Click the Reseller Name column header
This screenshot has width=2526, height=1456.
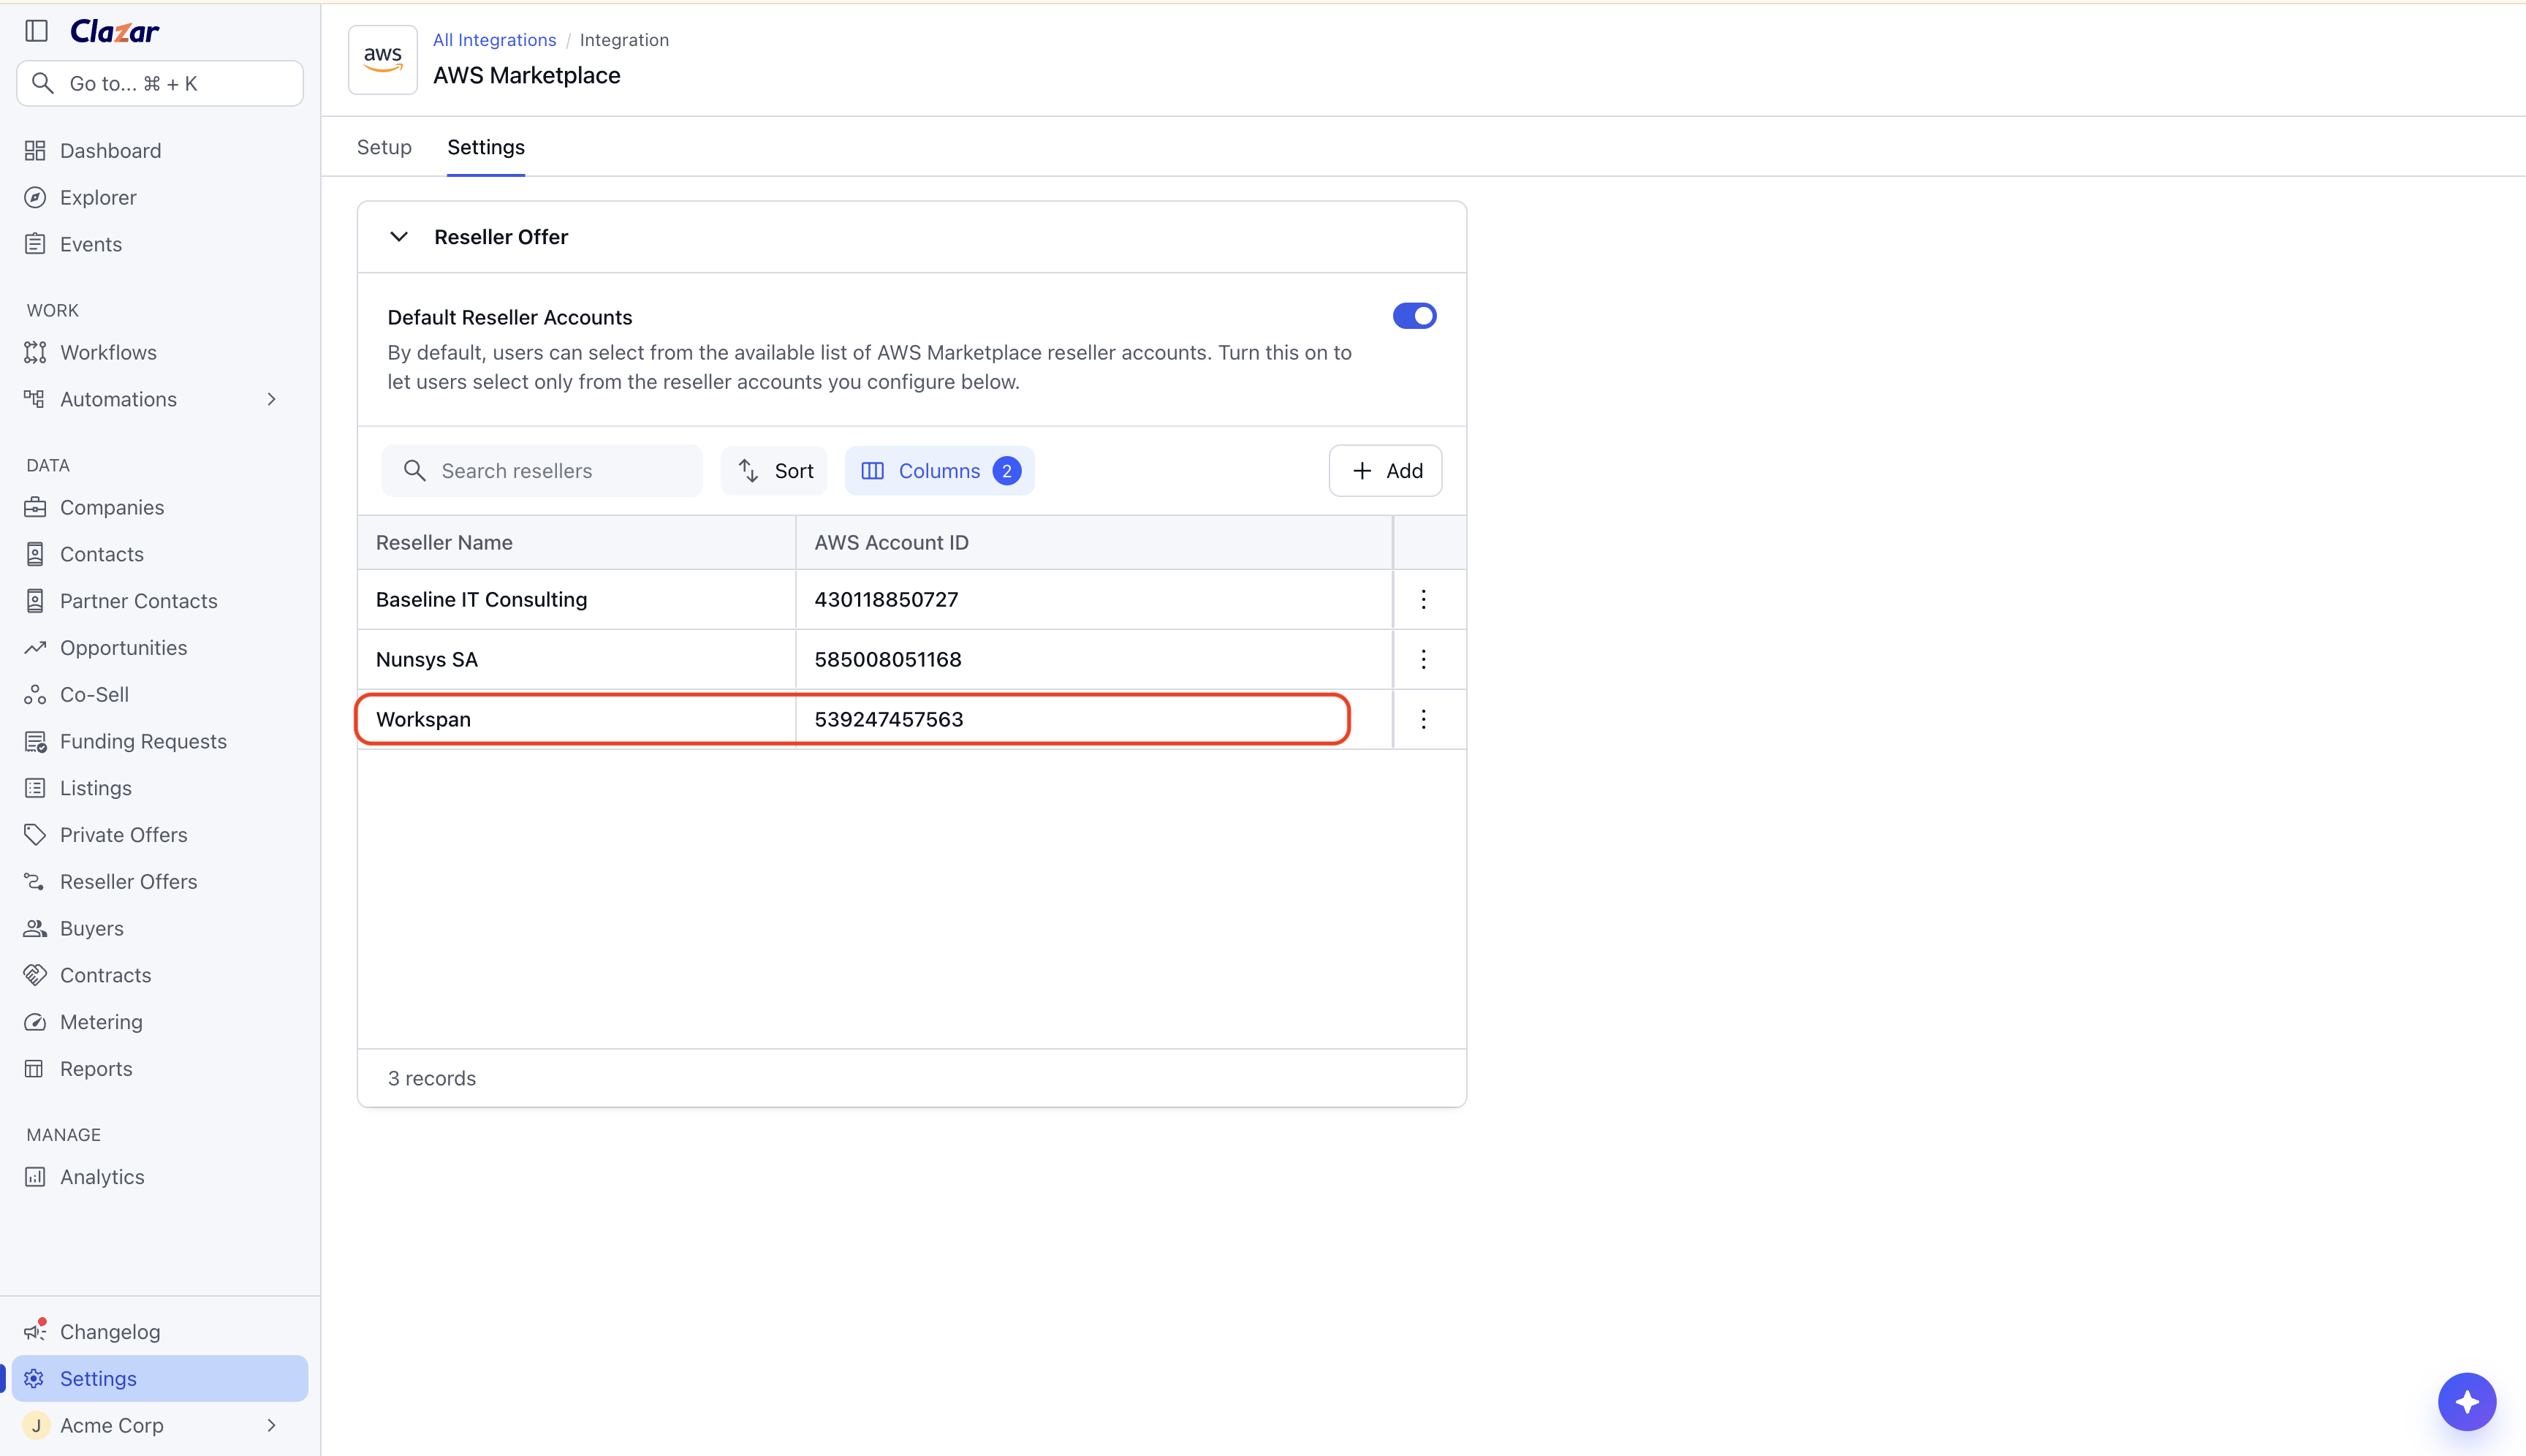(x=576, y=542)
